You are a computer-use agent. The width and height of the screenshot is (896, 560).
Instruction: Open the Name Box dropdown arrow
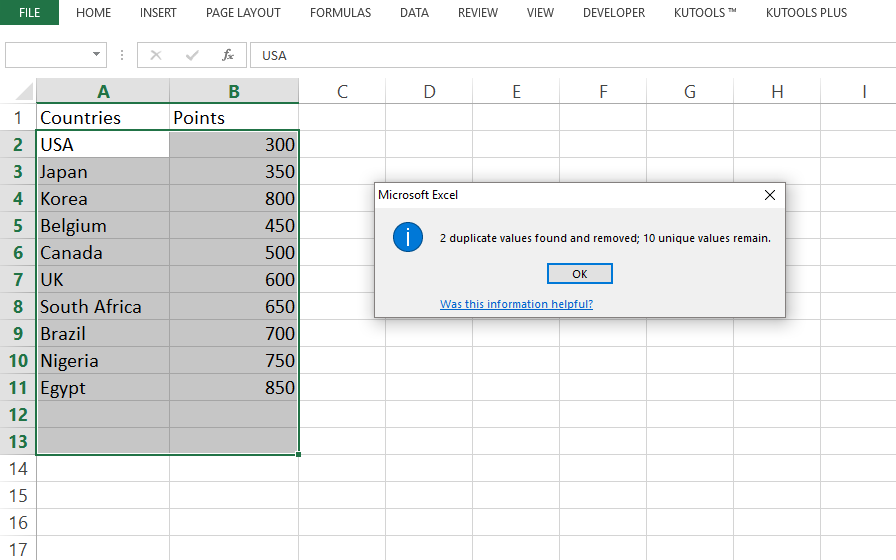click(x=96, y=55)
